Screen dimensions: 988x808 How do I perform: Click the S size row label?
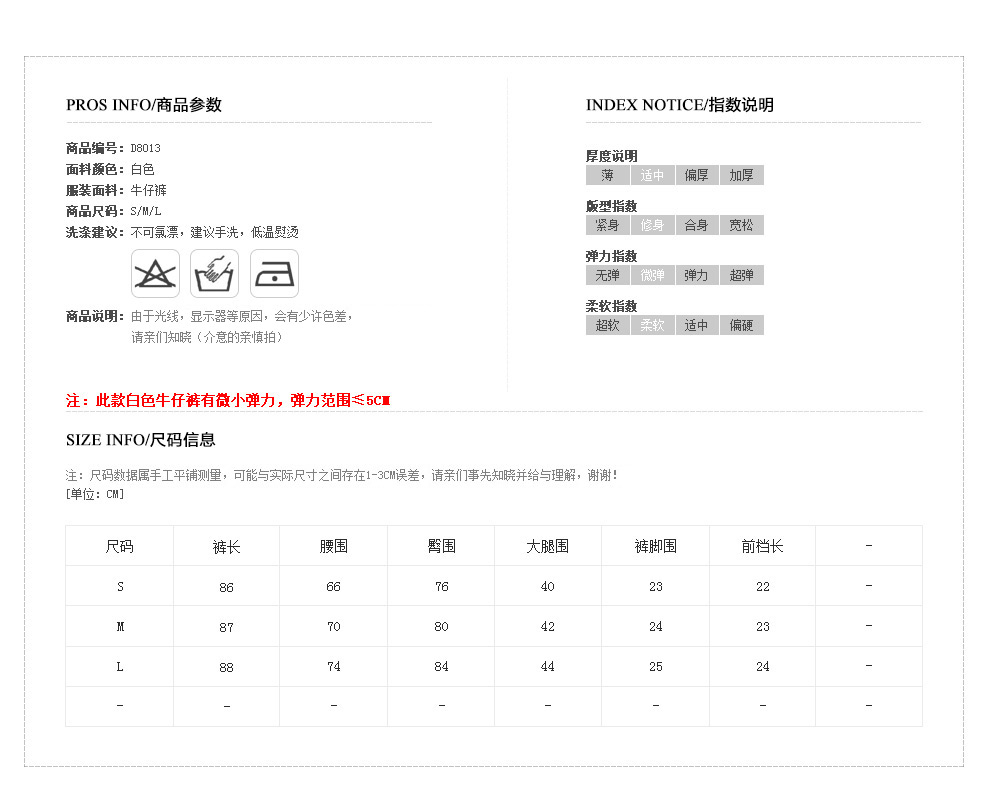tap(120, 587)
